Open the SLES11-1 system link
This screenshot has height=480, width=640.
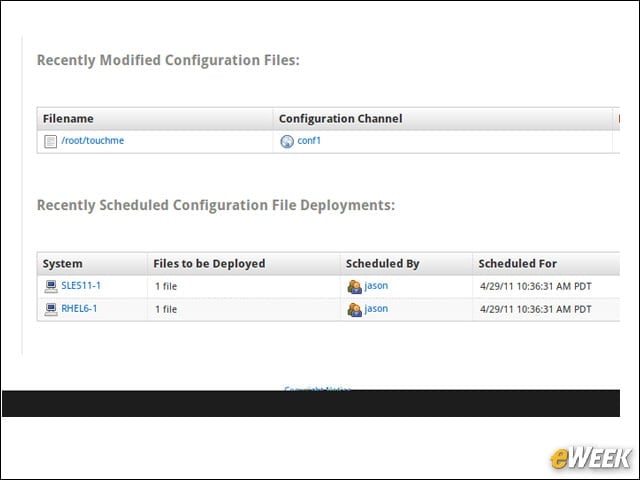point(81,286)
